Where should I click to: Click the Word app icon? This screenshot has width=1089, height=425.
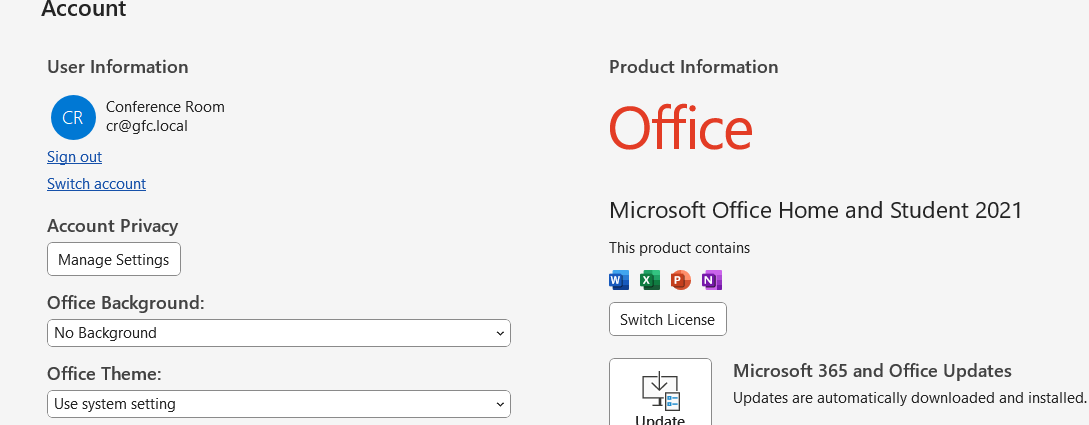tap(619, 280)
